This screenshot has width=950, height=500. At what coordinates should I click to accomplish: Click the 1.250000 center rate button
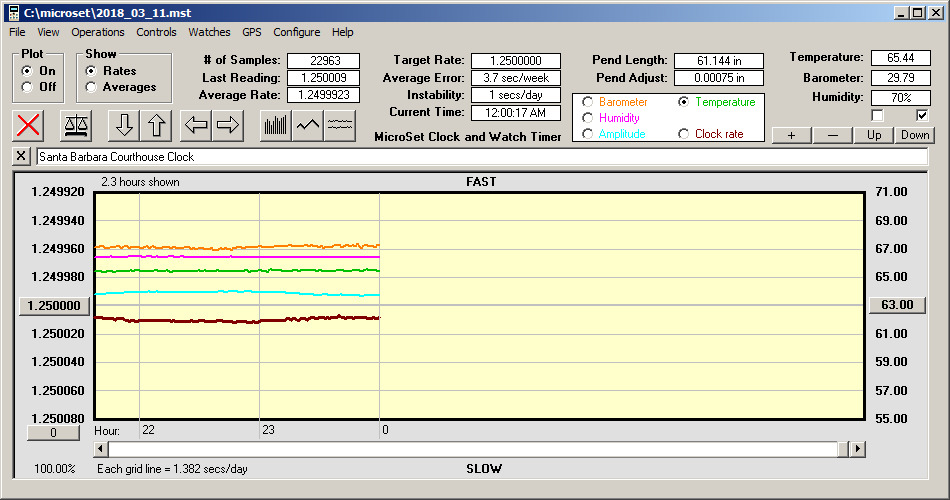click(55, 305)
